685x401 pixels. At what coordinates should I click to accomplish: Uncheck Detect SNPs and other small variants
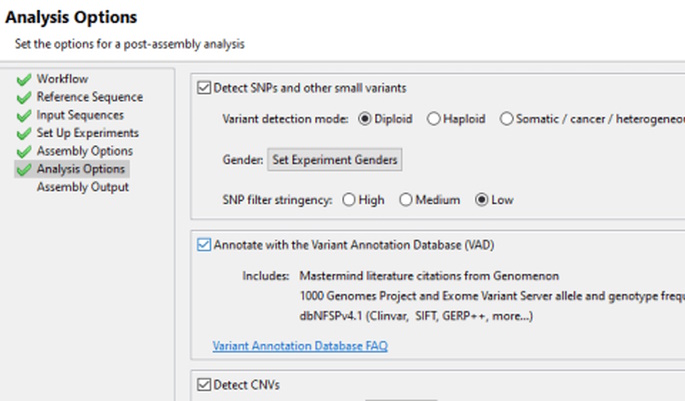(204, 88)
